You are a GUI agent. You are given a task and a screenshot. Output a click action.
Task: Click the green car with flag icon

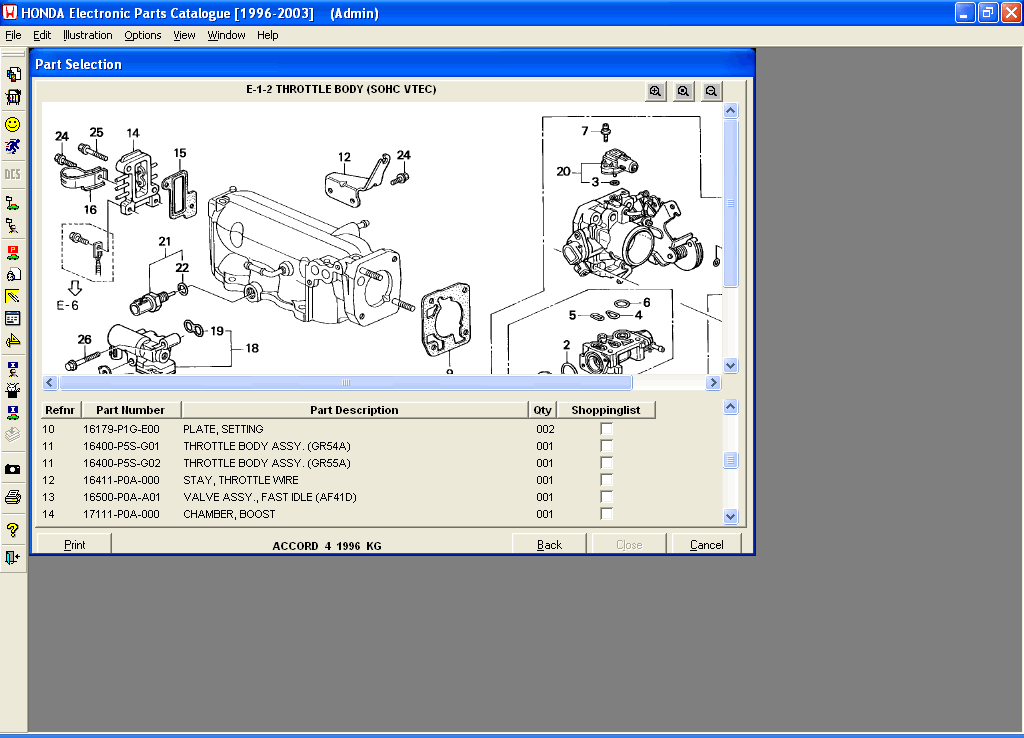pos(13,204)
